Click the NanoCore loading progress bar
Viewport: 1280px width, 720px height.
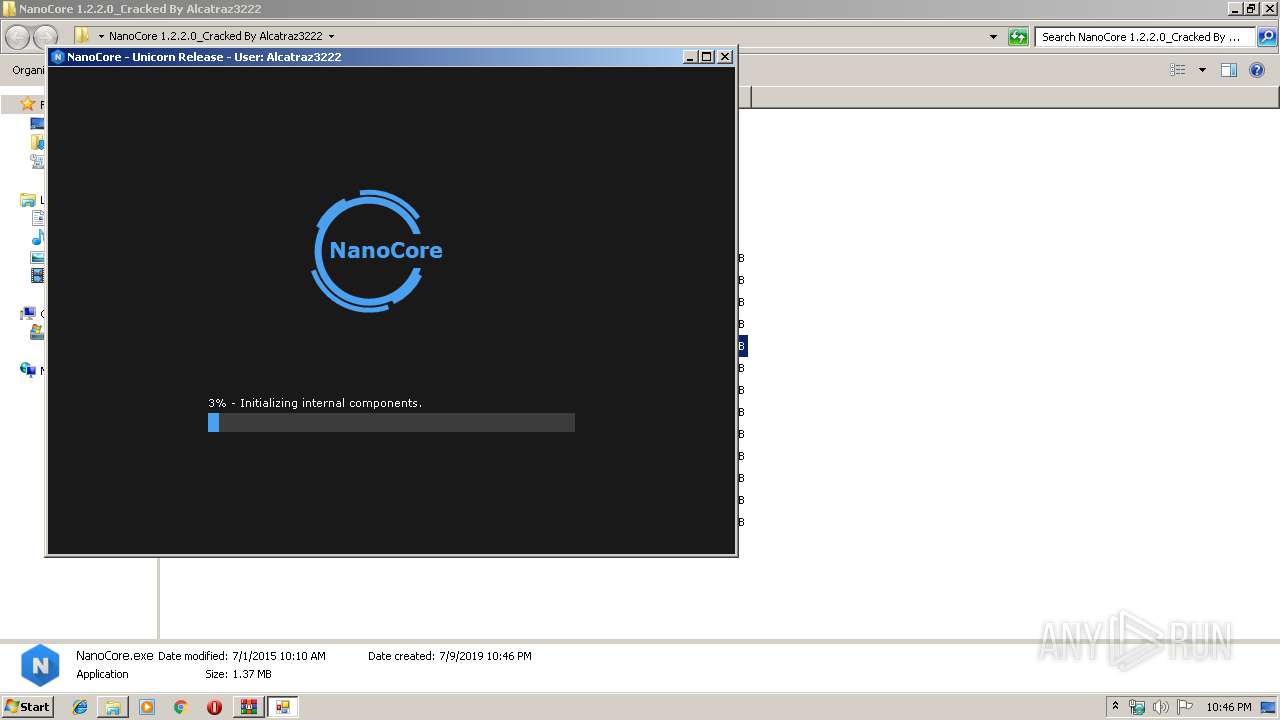[391, 423]
